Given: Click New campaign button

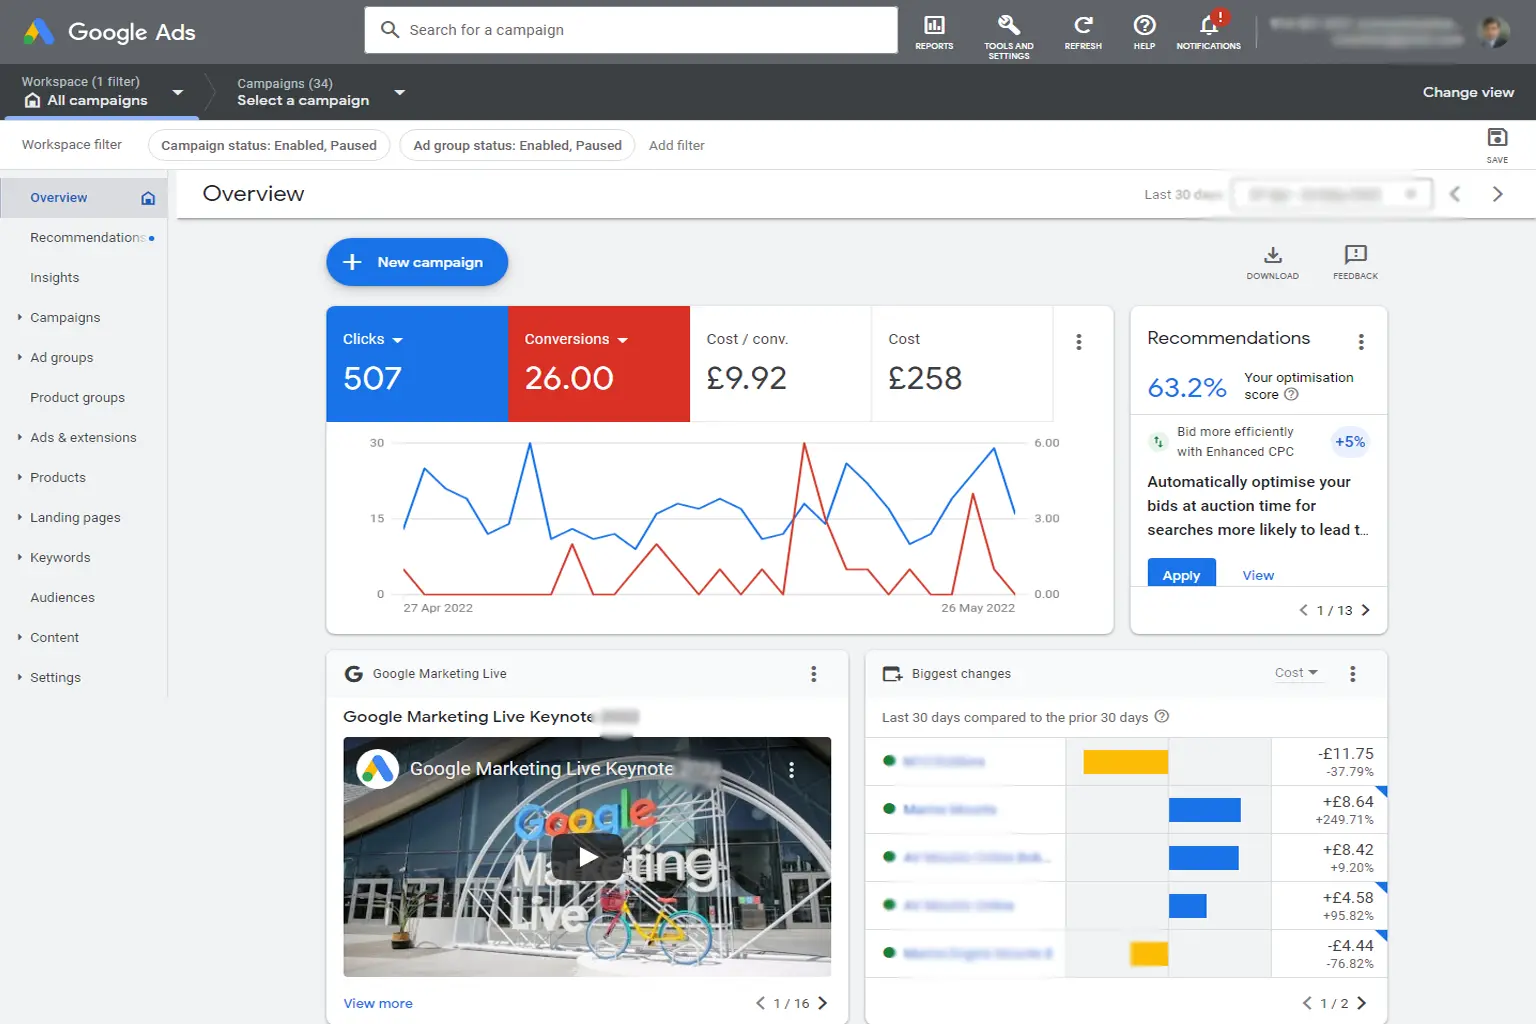Looking at the screenshot, I should click(417, 262).
